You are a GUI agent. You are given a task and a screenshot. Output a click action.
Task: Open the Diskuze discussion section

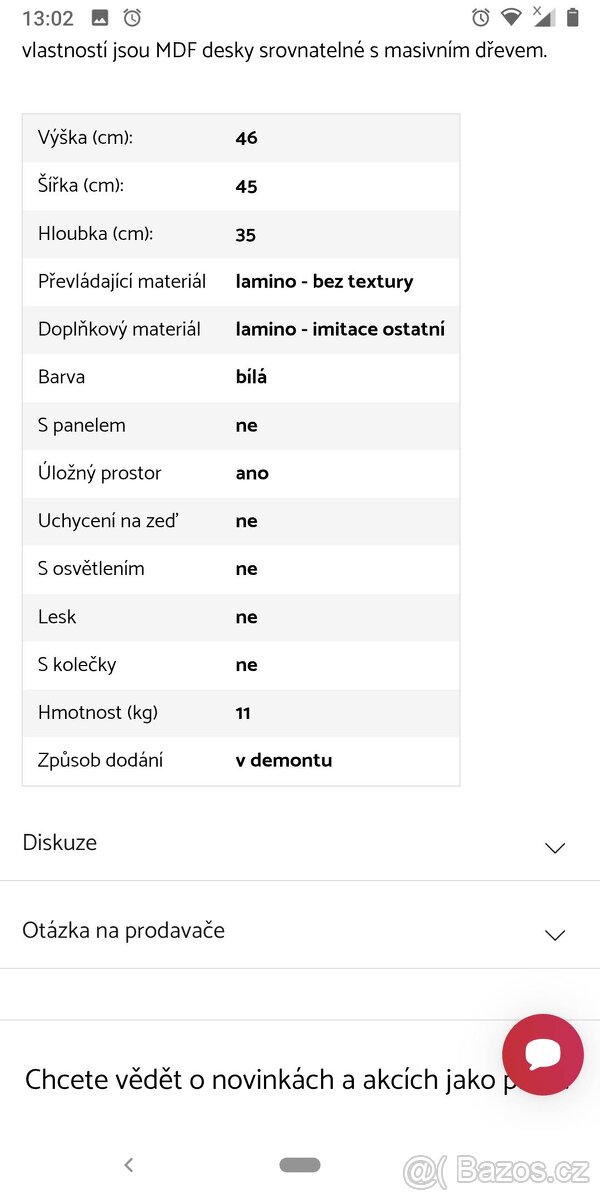[x=59, y=843]
